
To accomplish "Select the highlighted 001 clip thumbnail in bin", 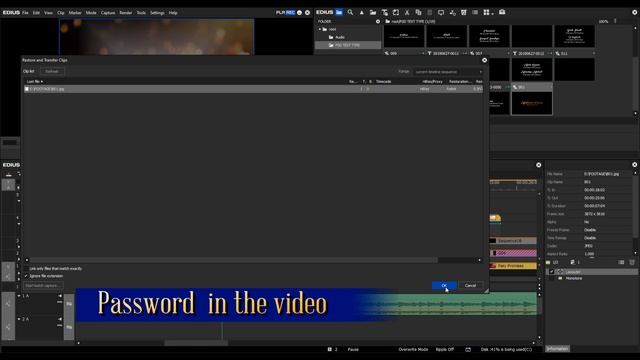I will pos(532,103).
